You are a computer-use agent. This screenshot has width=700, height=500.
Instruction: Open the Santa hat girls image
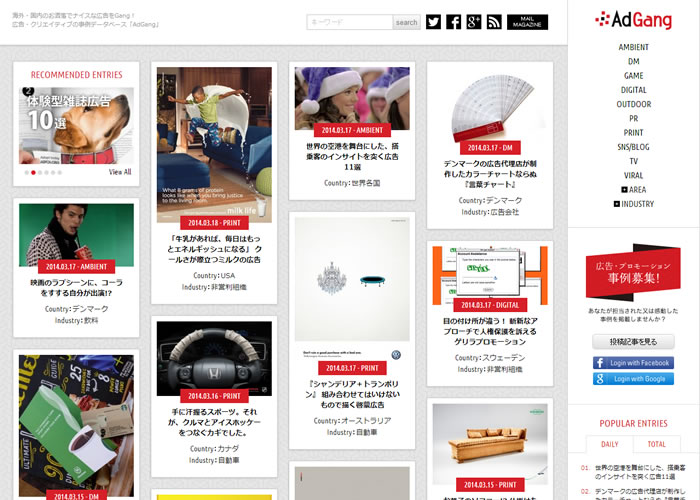[x=352, y=96]
